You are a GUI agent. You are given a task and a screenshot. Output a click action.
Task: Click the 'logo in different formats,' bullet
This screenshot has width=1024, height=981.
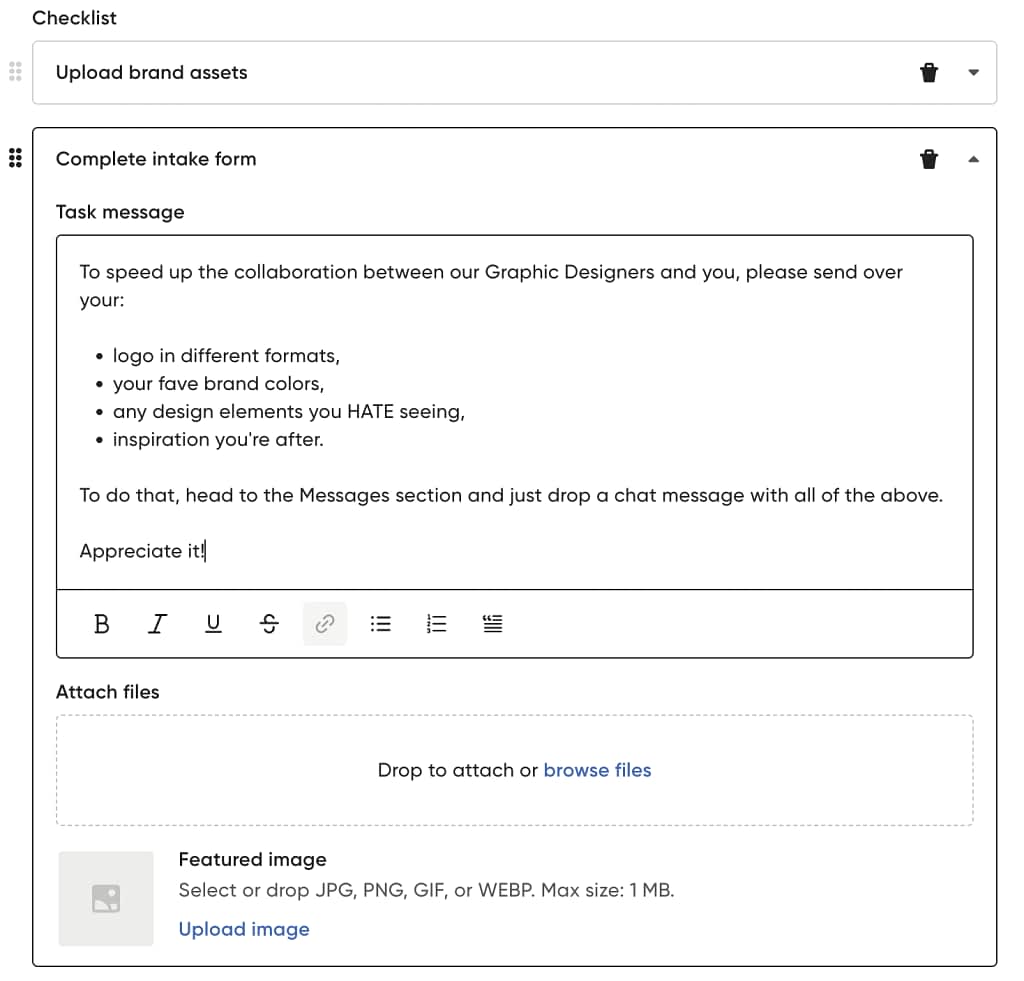[226, 356]
